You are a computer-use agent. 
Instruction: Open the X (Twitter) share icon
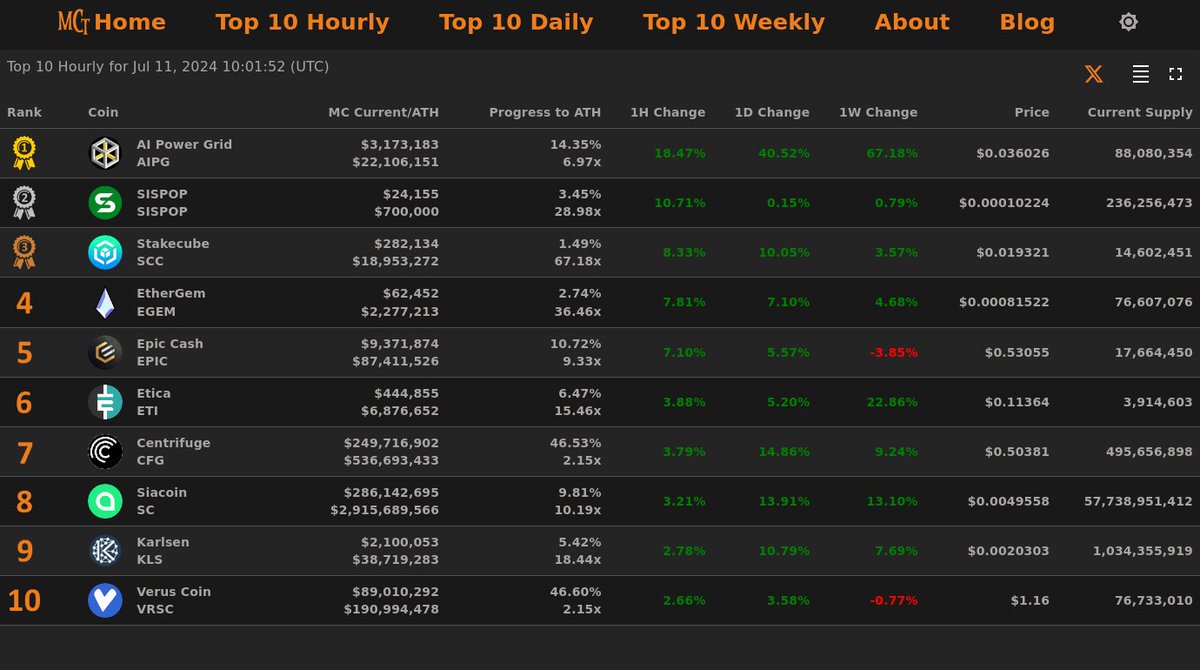pyautogui.click(x=1094, y=74)
